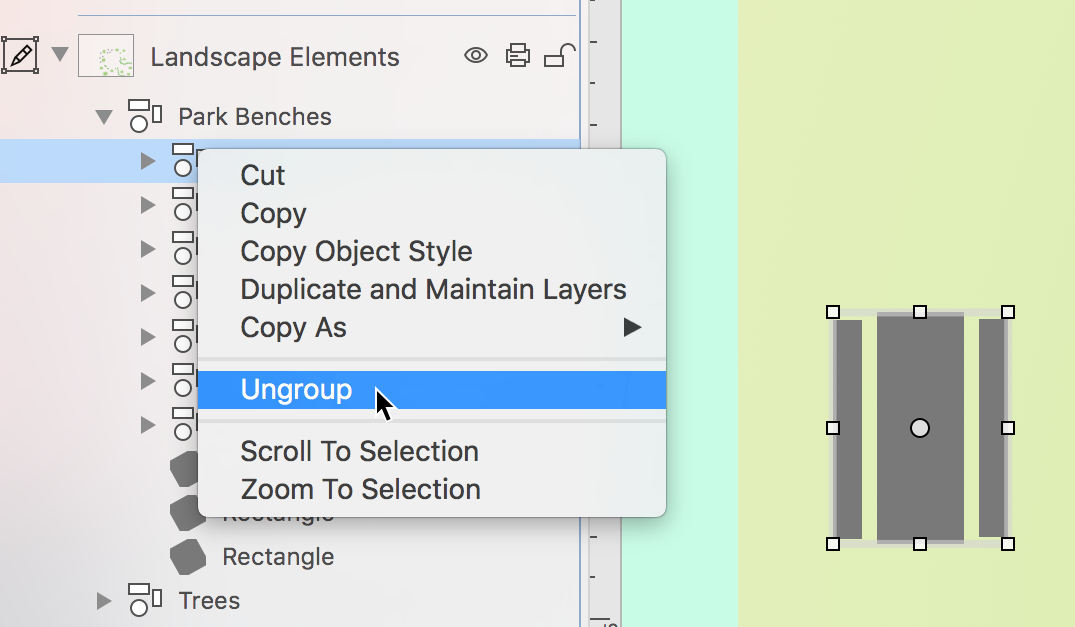Select the Landscape Elements layer name
This screenshot has height=627, width=1075.
coord(275,57)
